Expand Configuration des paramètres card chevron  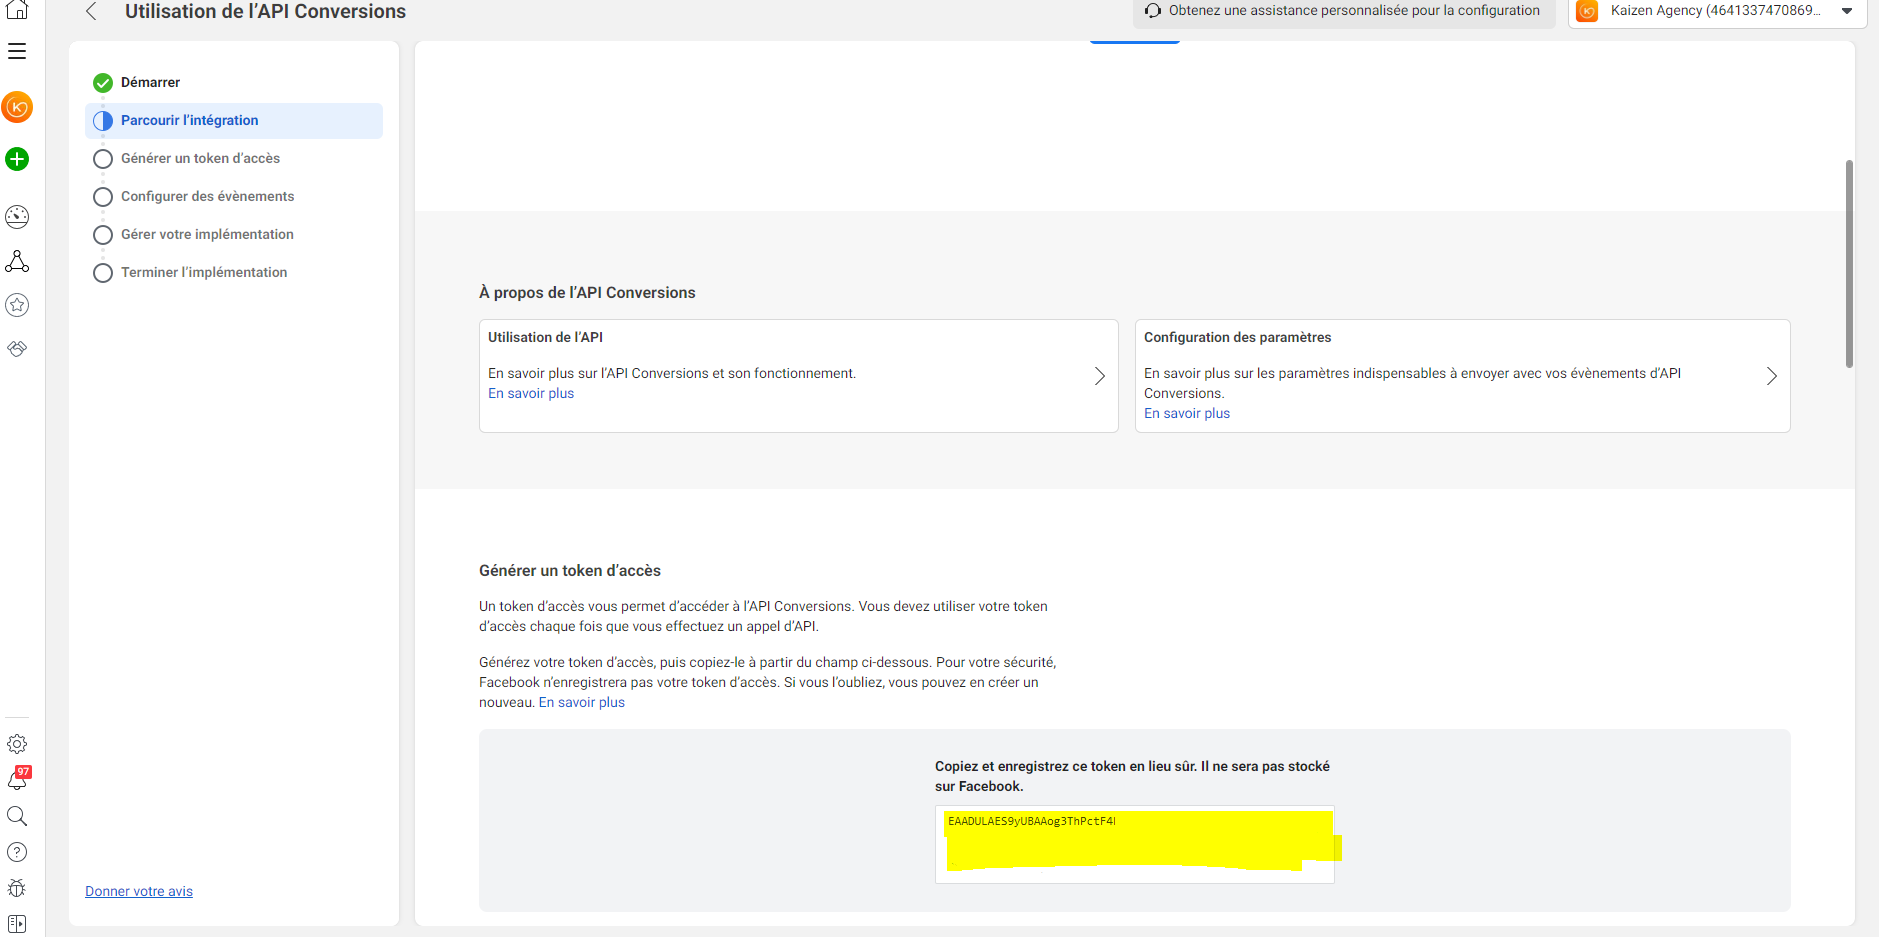click(1771, 376)
